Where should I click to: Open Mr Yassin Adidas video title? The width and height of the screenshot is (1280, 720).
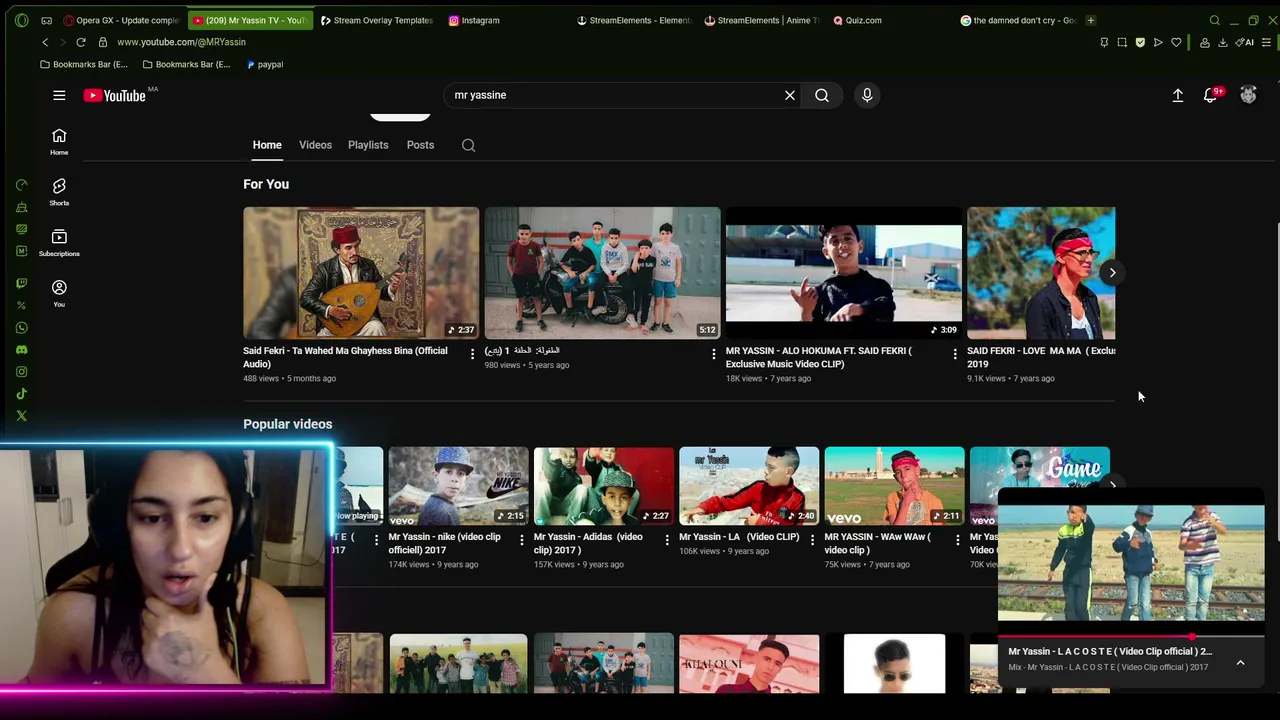(589, 543)
